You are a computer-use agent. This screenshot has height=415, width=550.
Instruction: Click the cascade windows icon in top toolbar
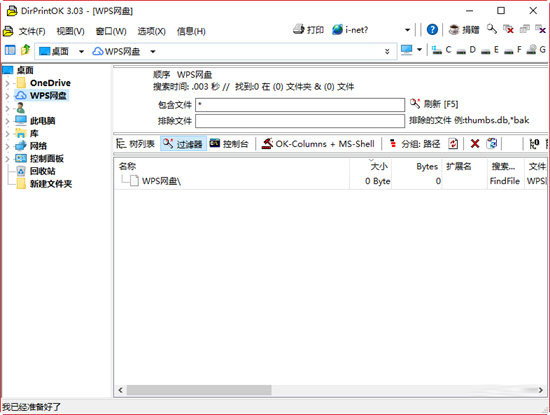coord(524,29)
